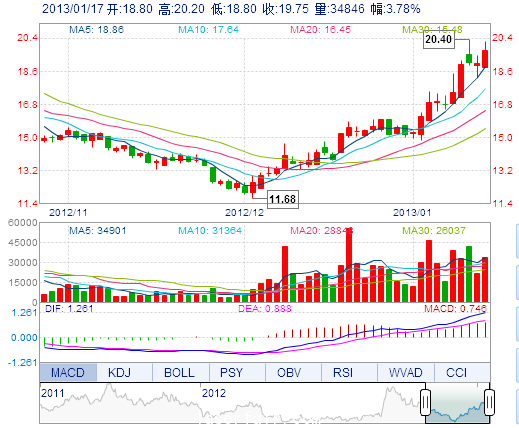Click the DIF: 1.261 value label

coord(69,308)
